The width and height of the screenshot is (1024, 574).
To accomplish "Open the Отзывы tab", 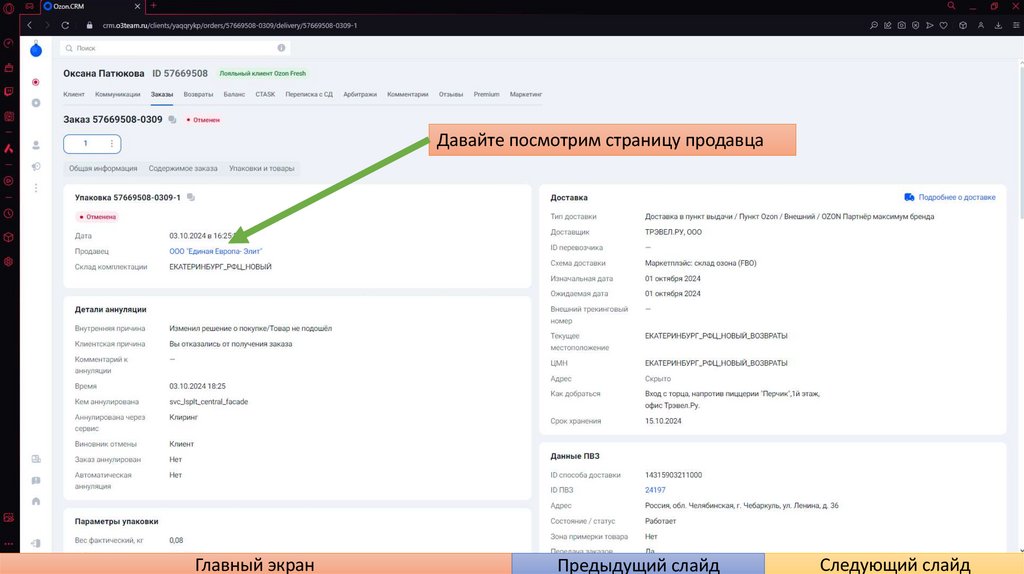I will tap(451, 94).
